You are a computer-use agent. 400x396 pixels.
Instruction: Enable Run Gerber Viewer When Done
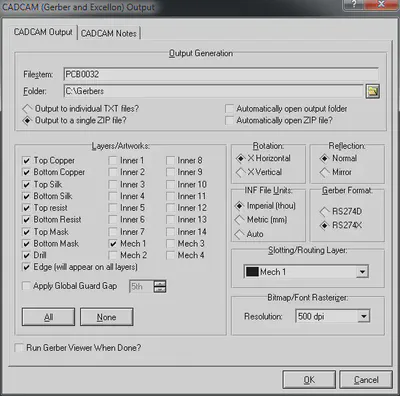click(19, 348)
